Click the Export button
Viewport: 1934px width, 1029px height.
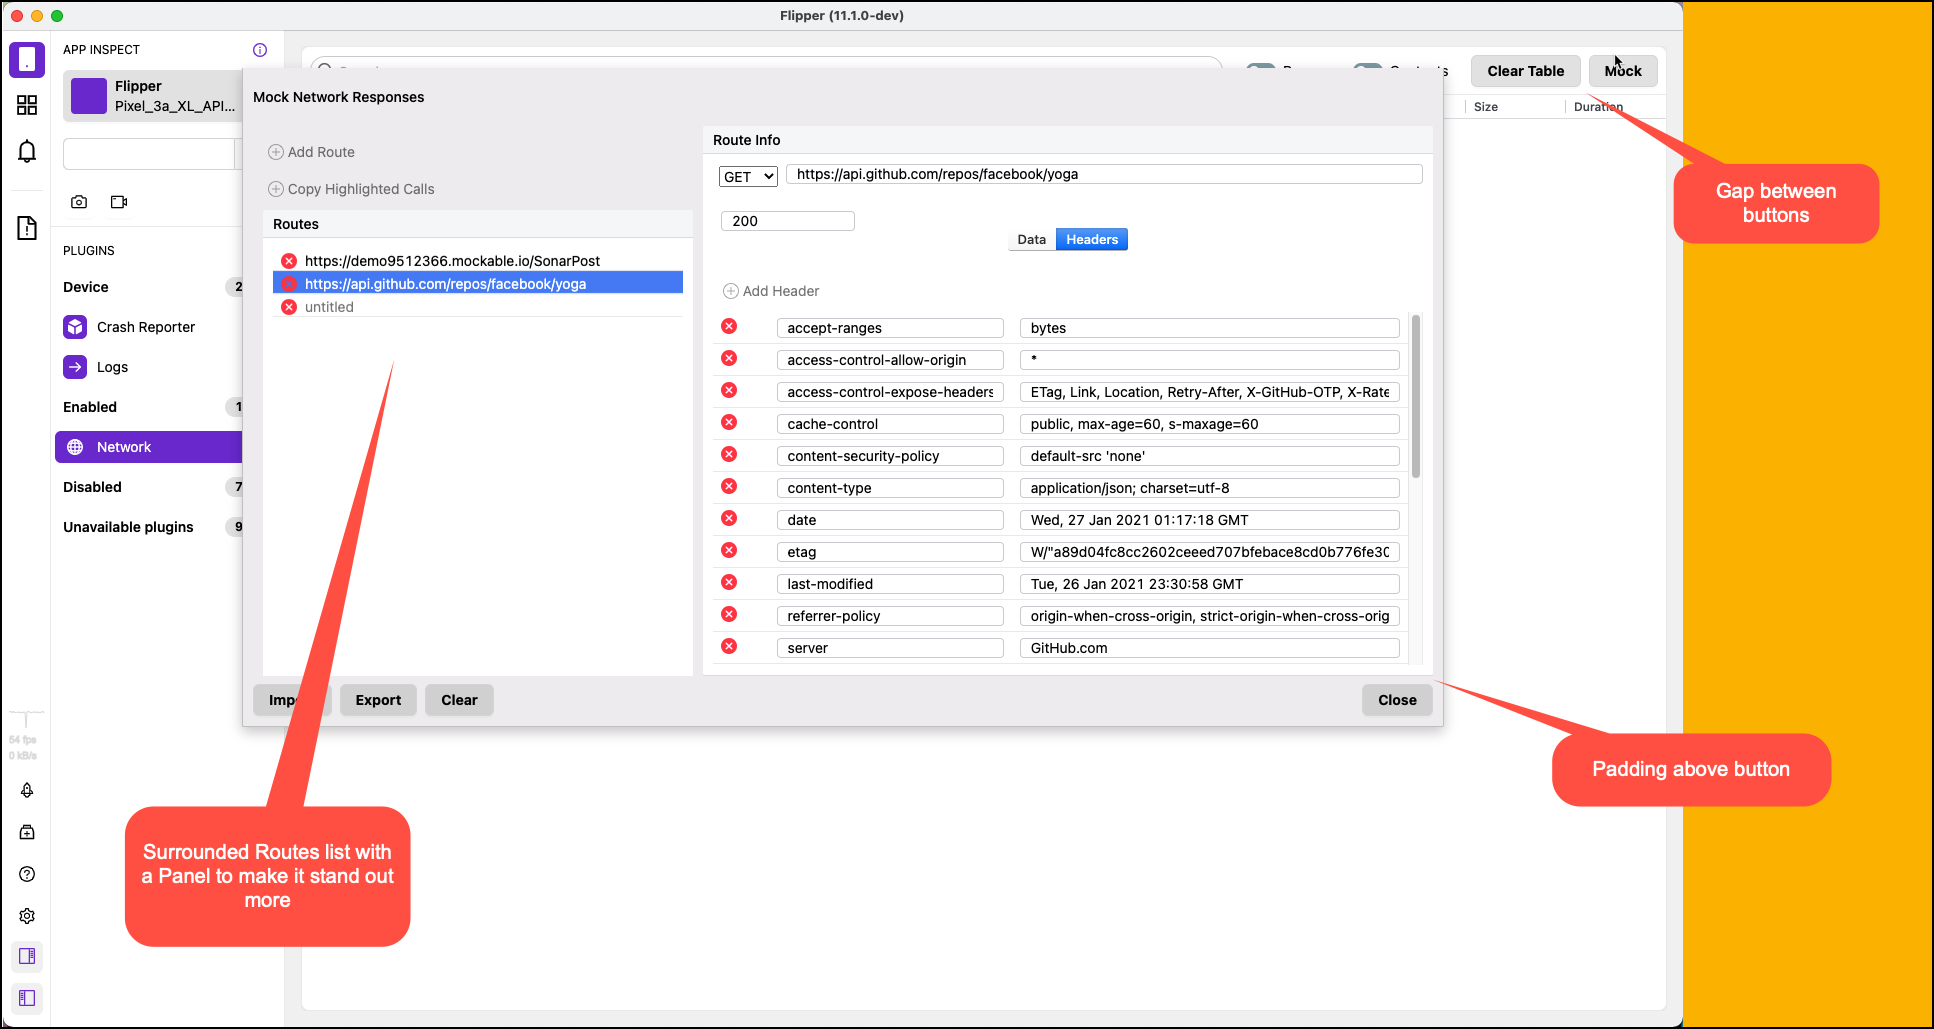coord(378,700)
